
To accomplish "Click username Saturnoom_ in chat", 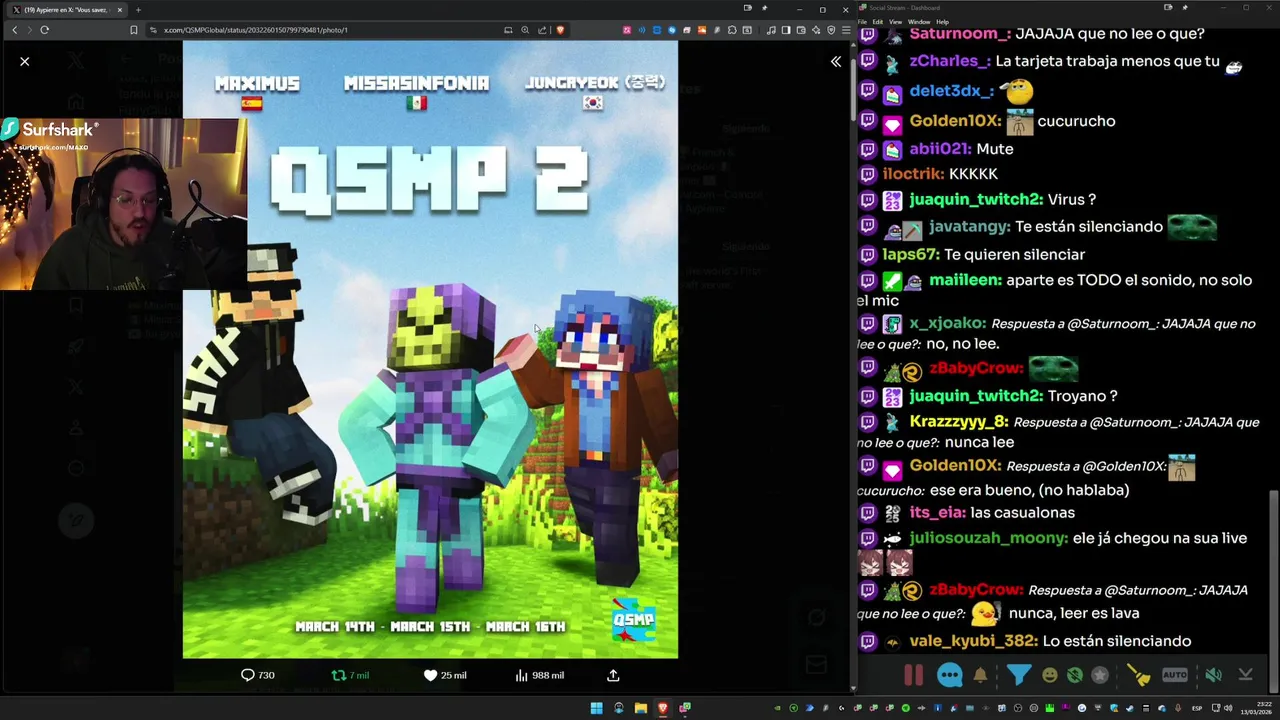I will [x=960, y=34].
